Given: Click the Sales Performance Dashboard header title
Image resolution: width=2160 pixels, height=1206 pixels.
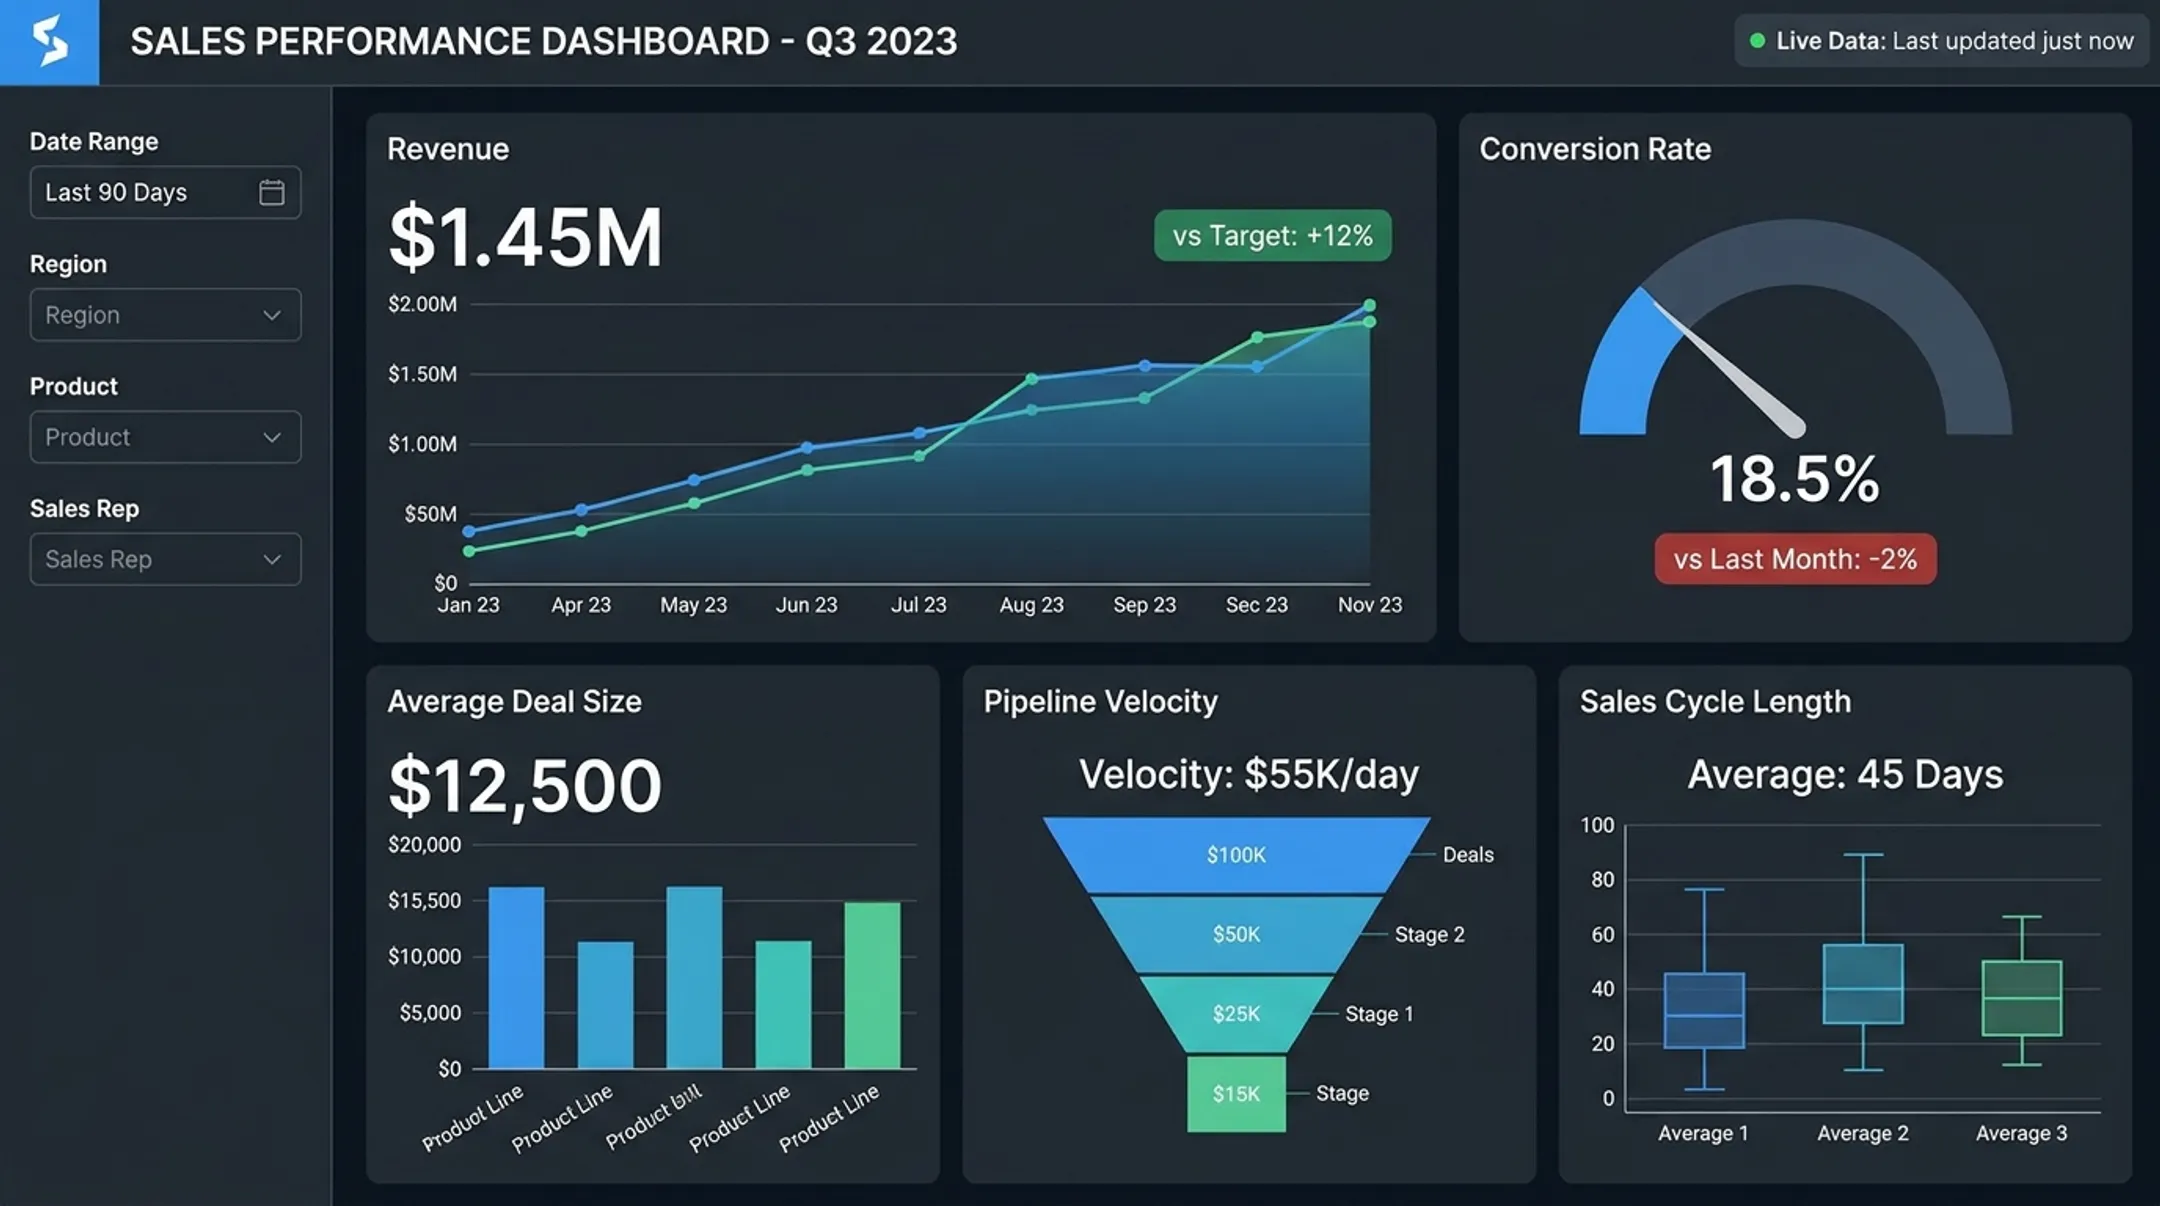Looking at the screenshot, I should click(x=544, y=42).
